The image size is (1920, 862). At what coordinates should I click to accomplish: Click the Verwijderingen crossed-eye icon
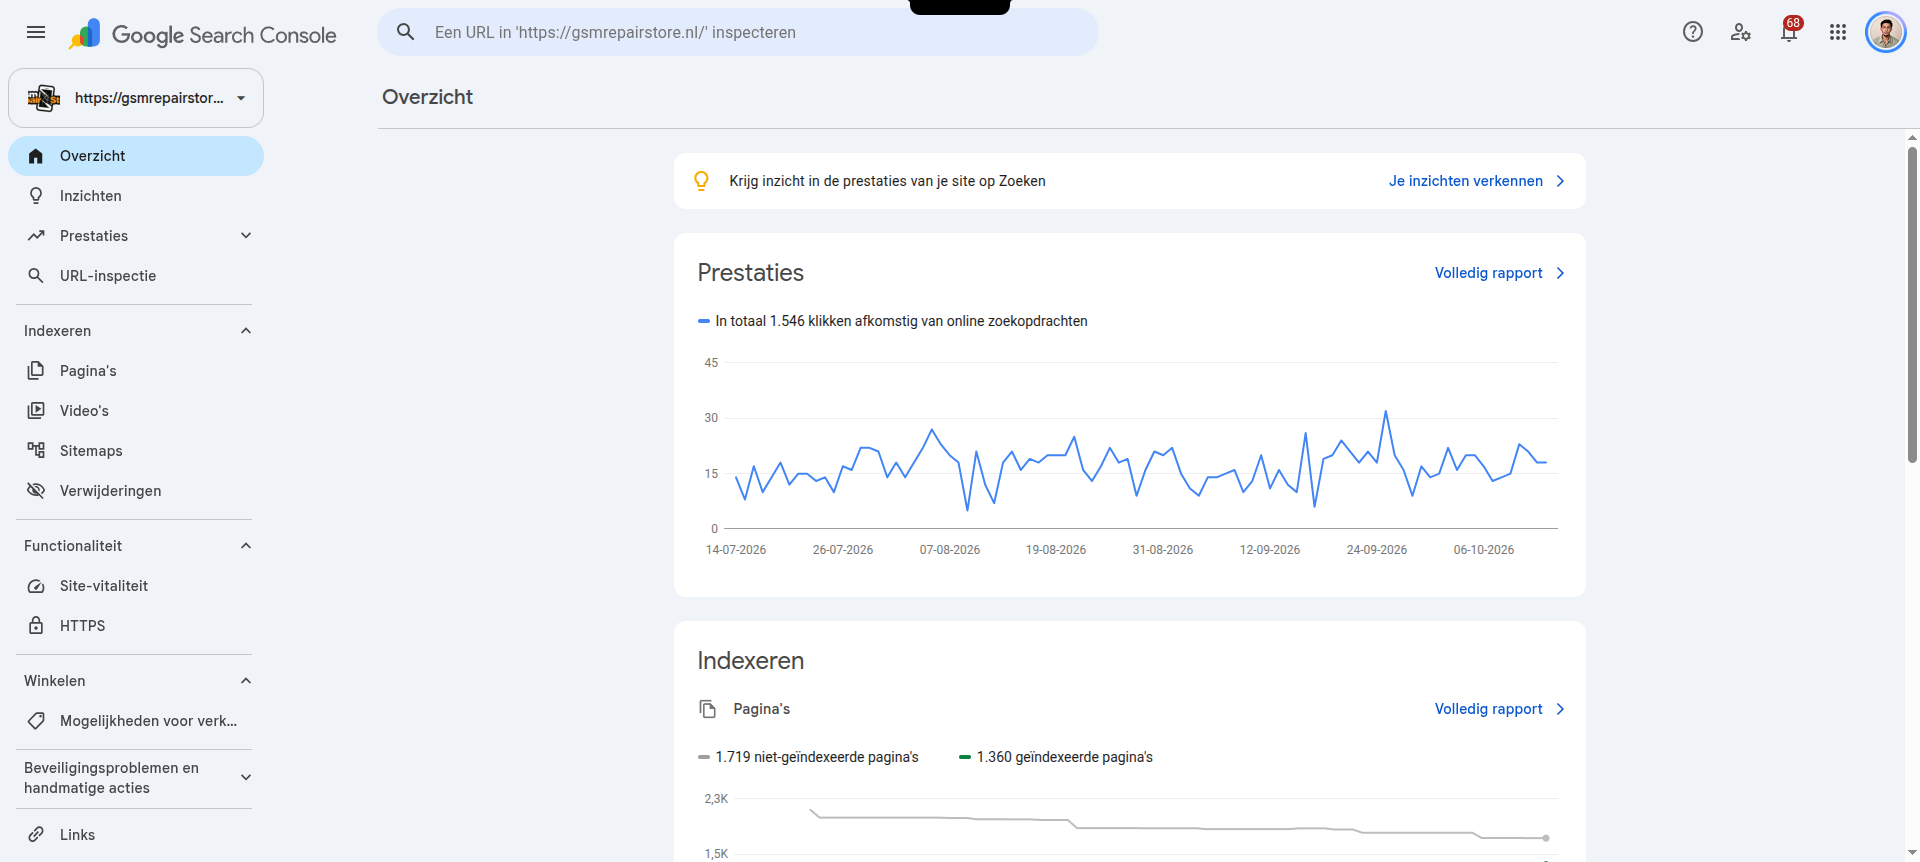coord(36,491)
